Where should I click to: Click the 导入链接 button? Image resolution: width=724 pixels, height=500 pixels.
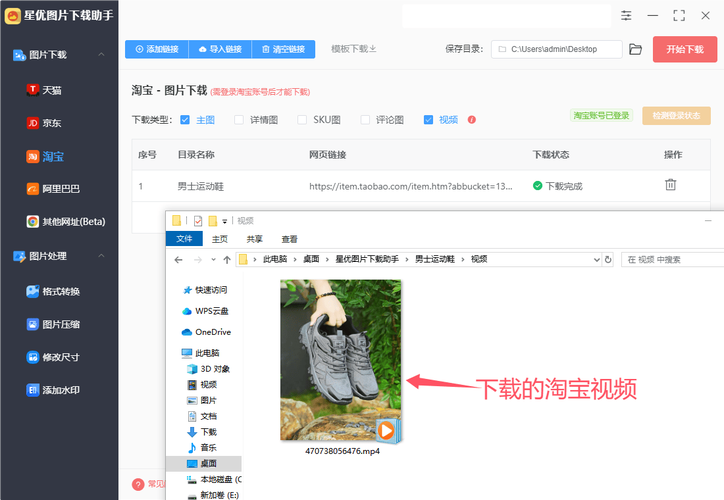point(220,49)
